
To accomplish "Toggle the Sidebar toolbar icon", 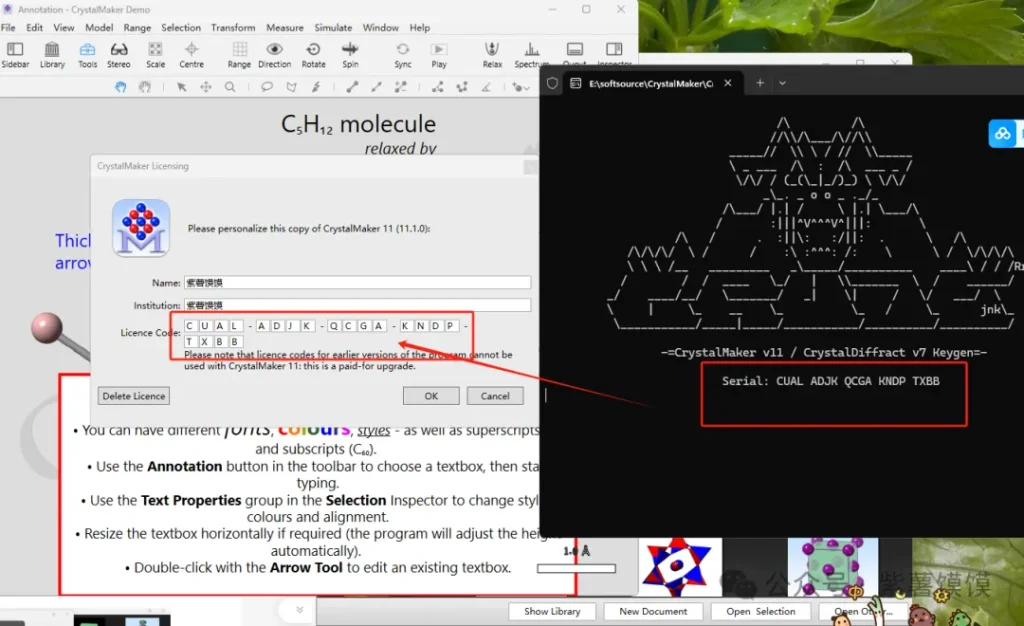I will (x=15, y=54).
